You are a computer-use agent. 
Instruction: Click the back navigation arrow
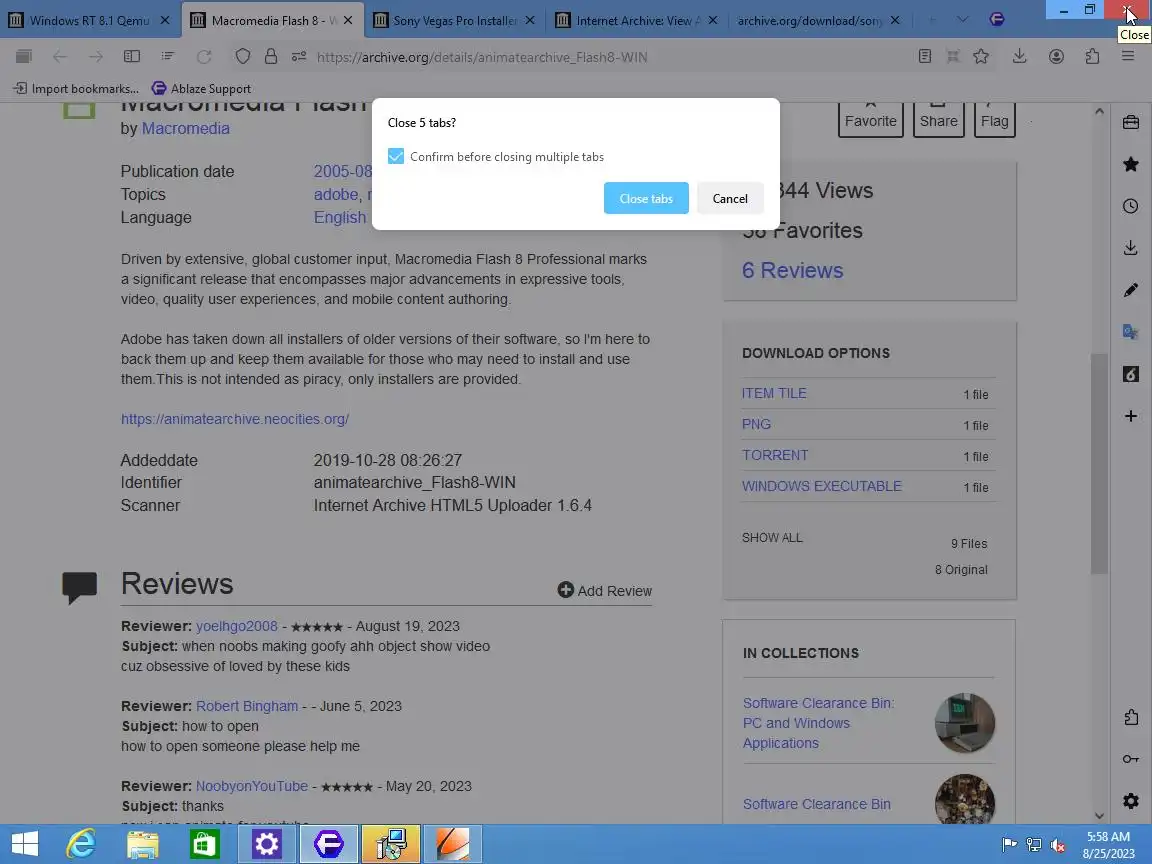tap(60, 57)
